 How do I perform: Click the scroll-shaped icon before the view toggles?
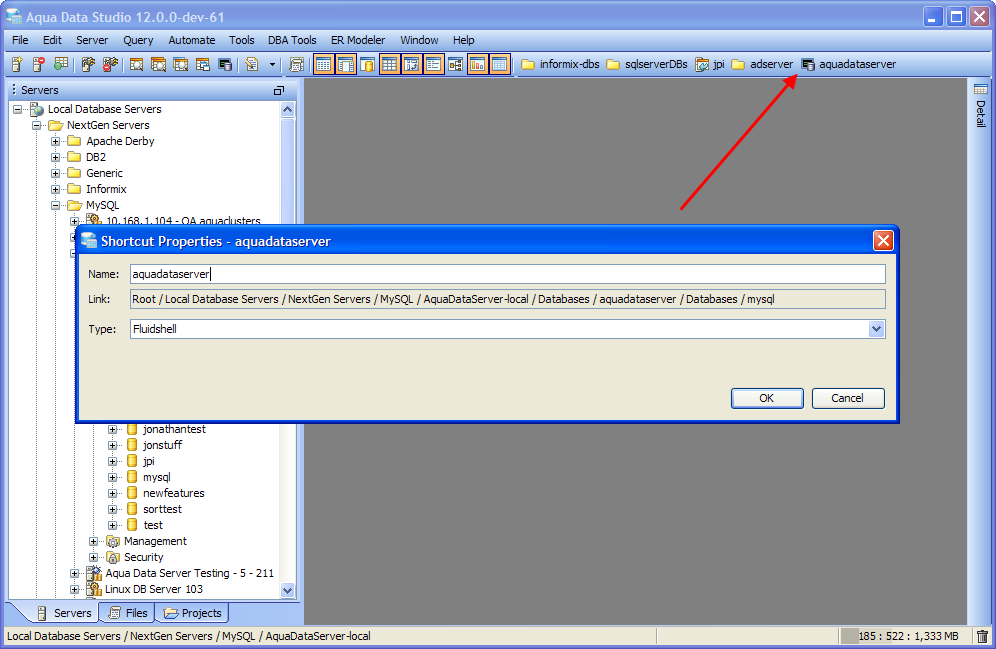(296, 64)
